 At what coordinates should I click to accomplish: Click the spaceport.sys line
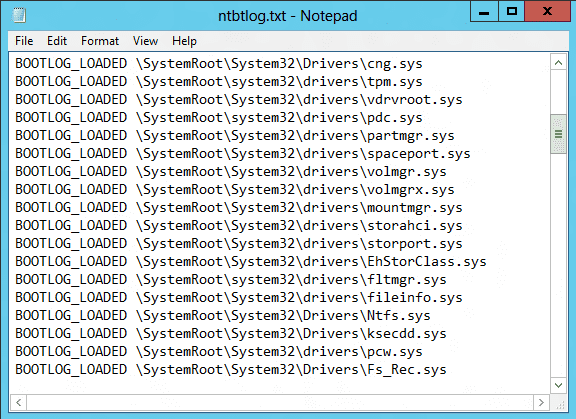coord(243,154)
